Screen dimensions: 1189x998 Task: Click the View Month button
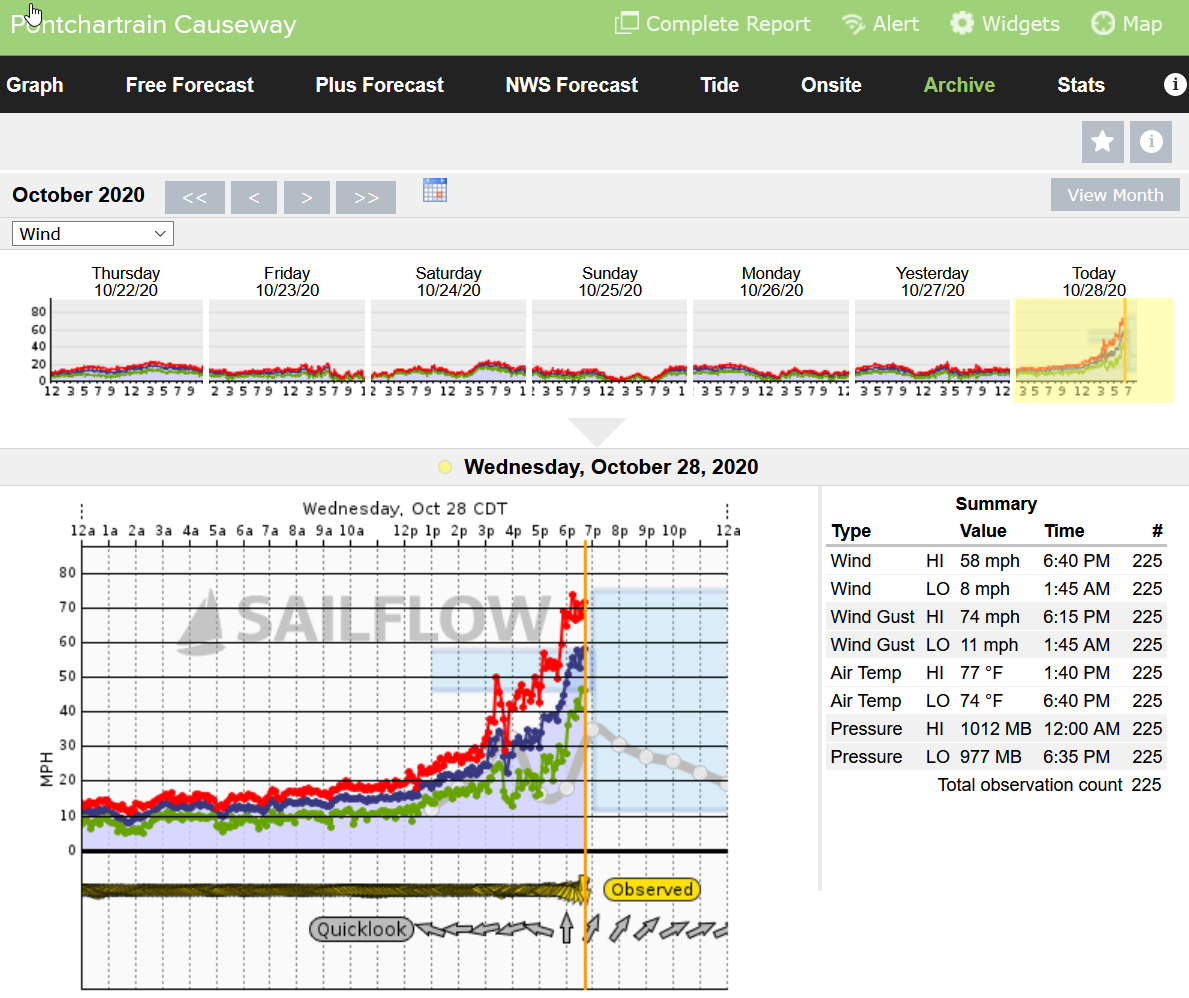[1115, 195]
